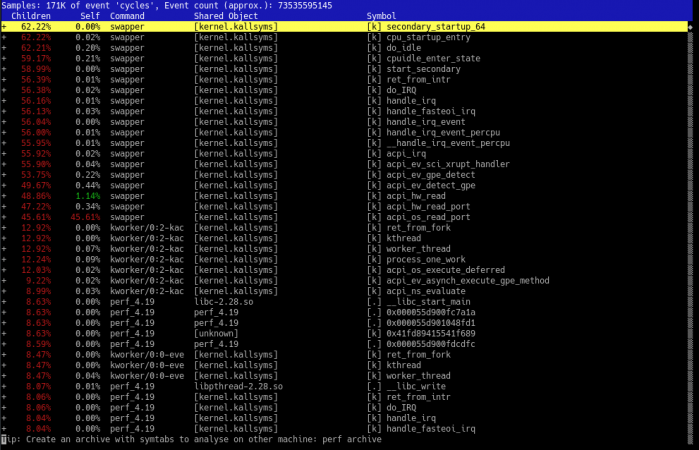The height and width of the screenshot is (450, 699).
Task: Select the Shared Object column header
Action: [x=226, y=16]
